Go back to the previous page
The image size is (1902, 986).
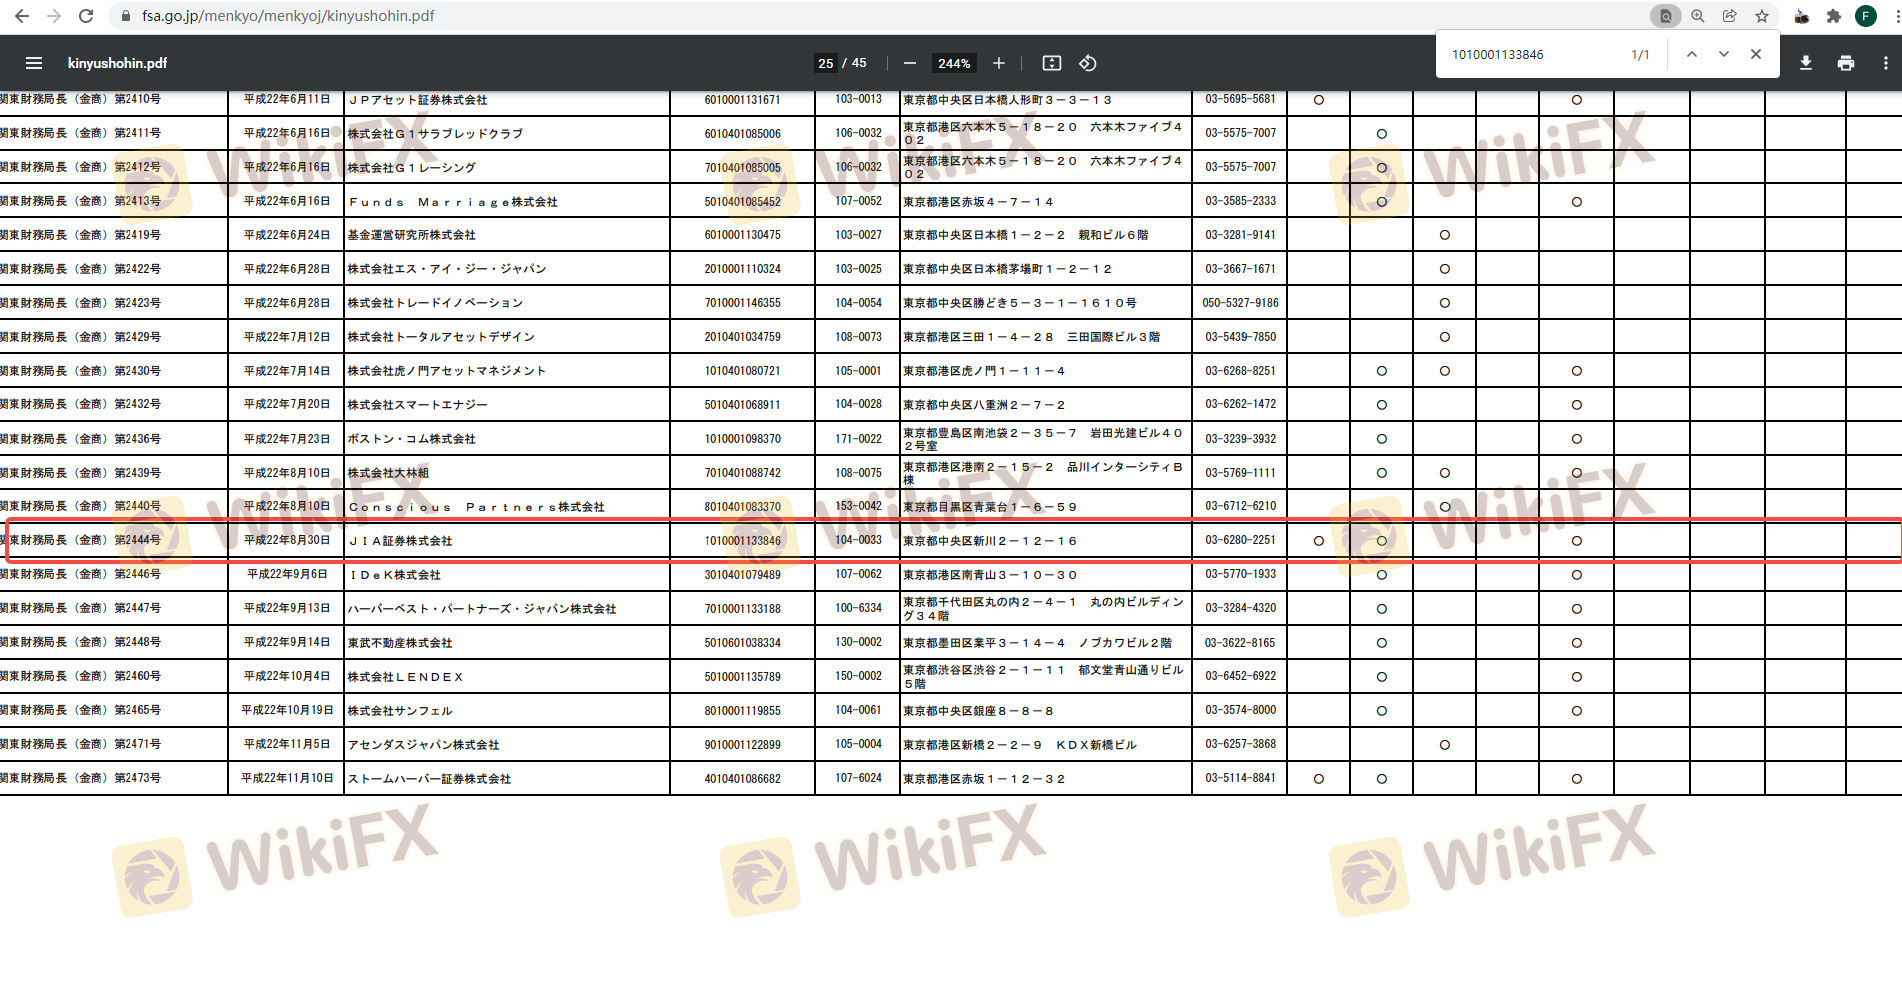pos(22,16)
